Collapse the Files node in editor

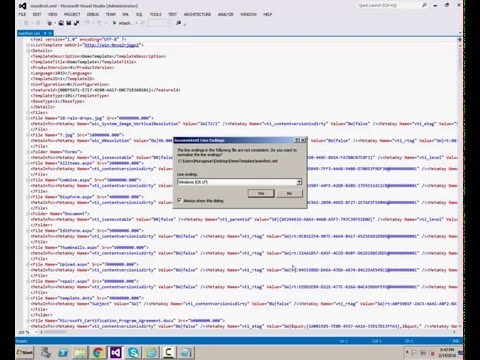coord(28,113)
